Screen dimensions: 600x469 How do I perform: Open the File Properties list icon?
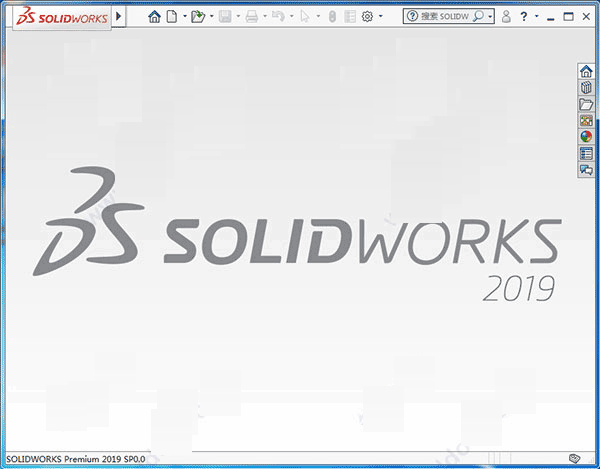(x=350, y=16)
